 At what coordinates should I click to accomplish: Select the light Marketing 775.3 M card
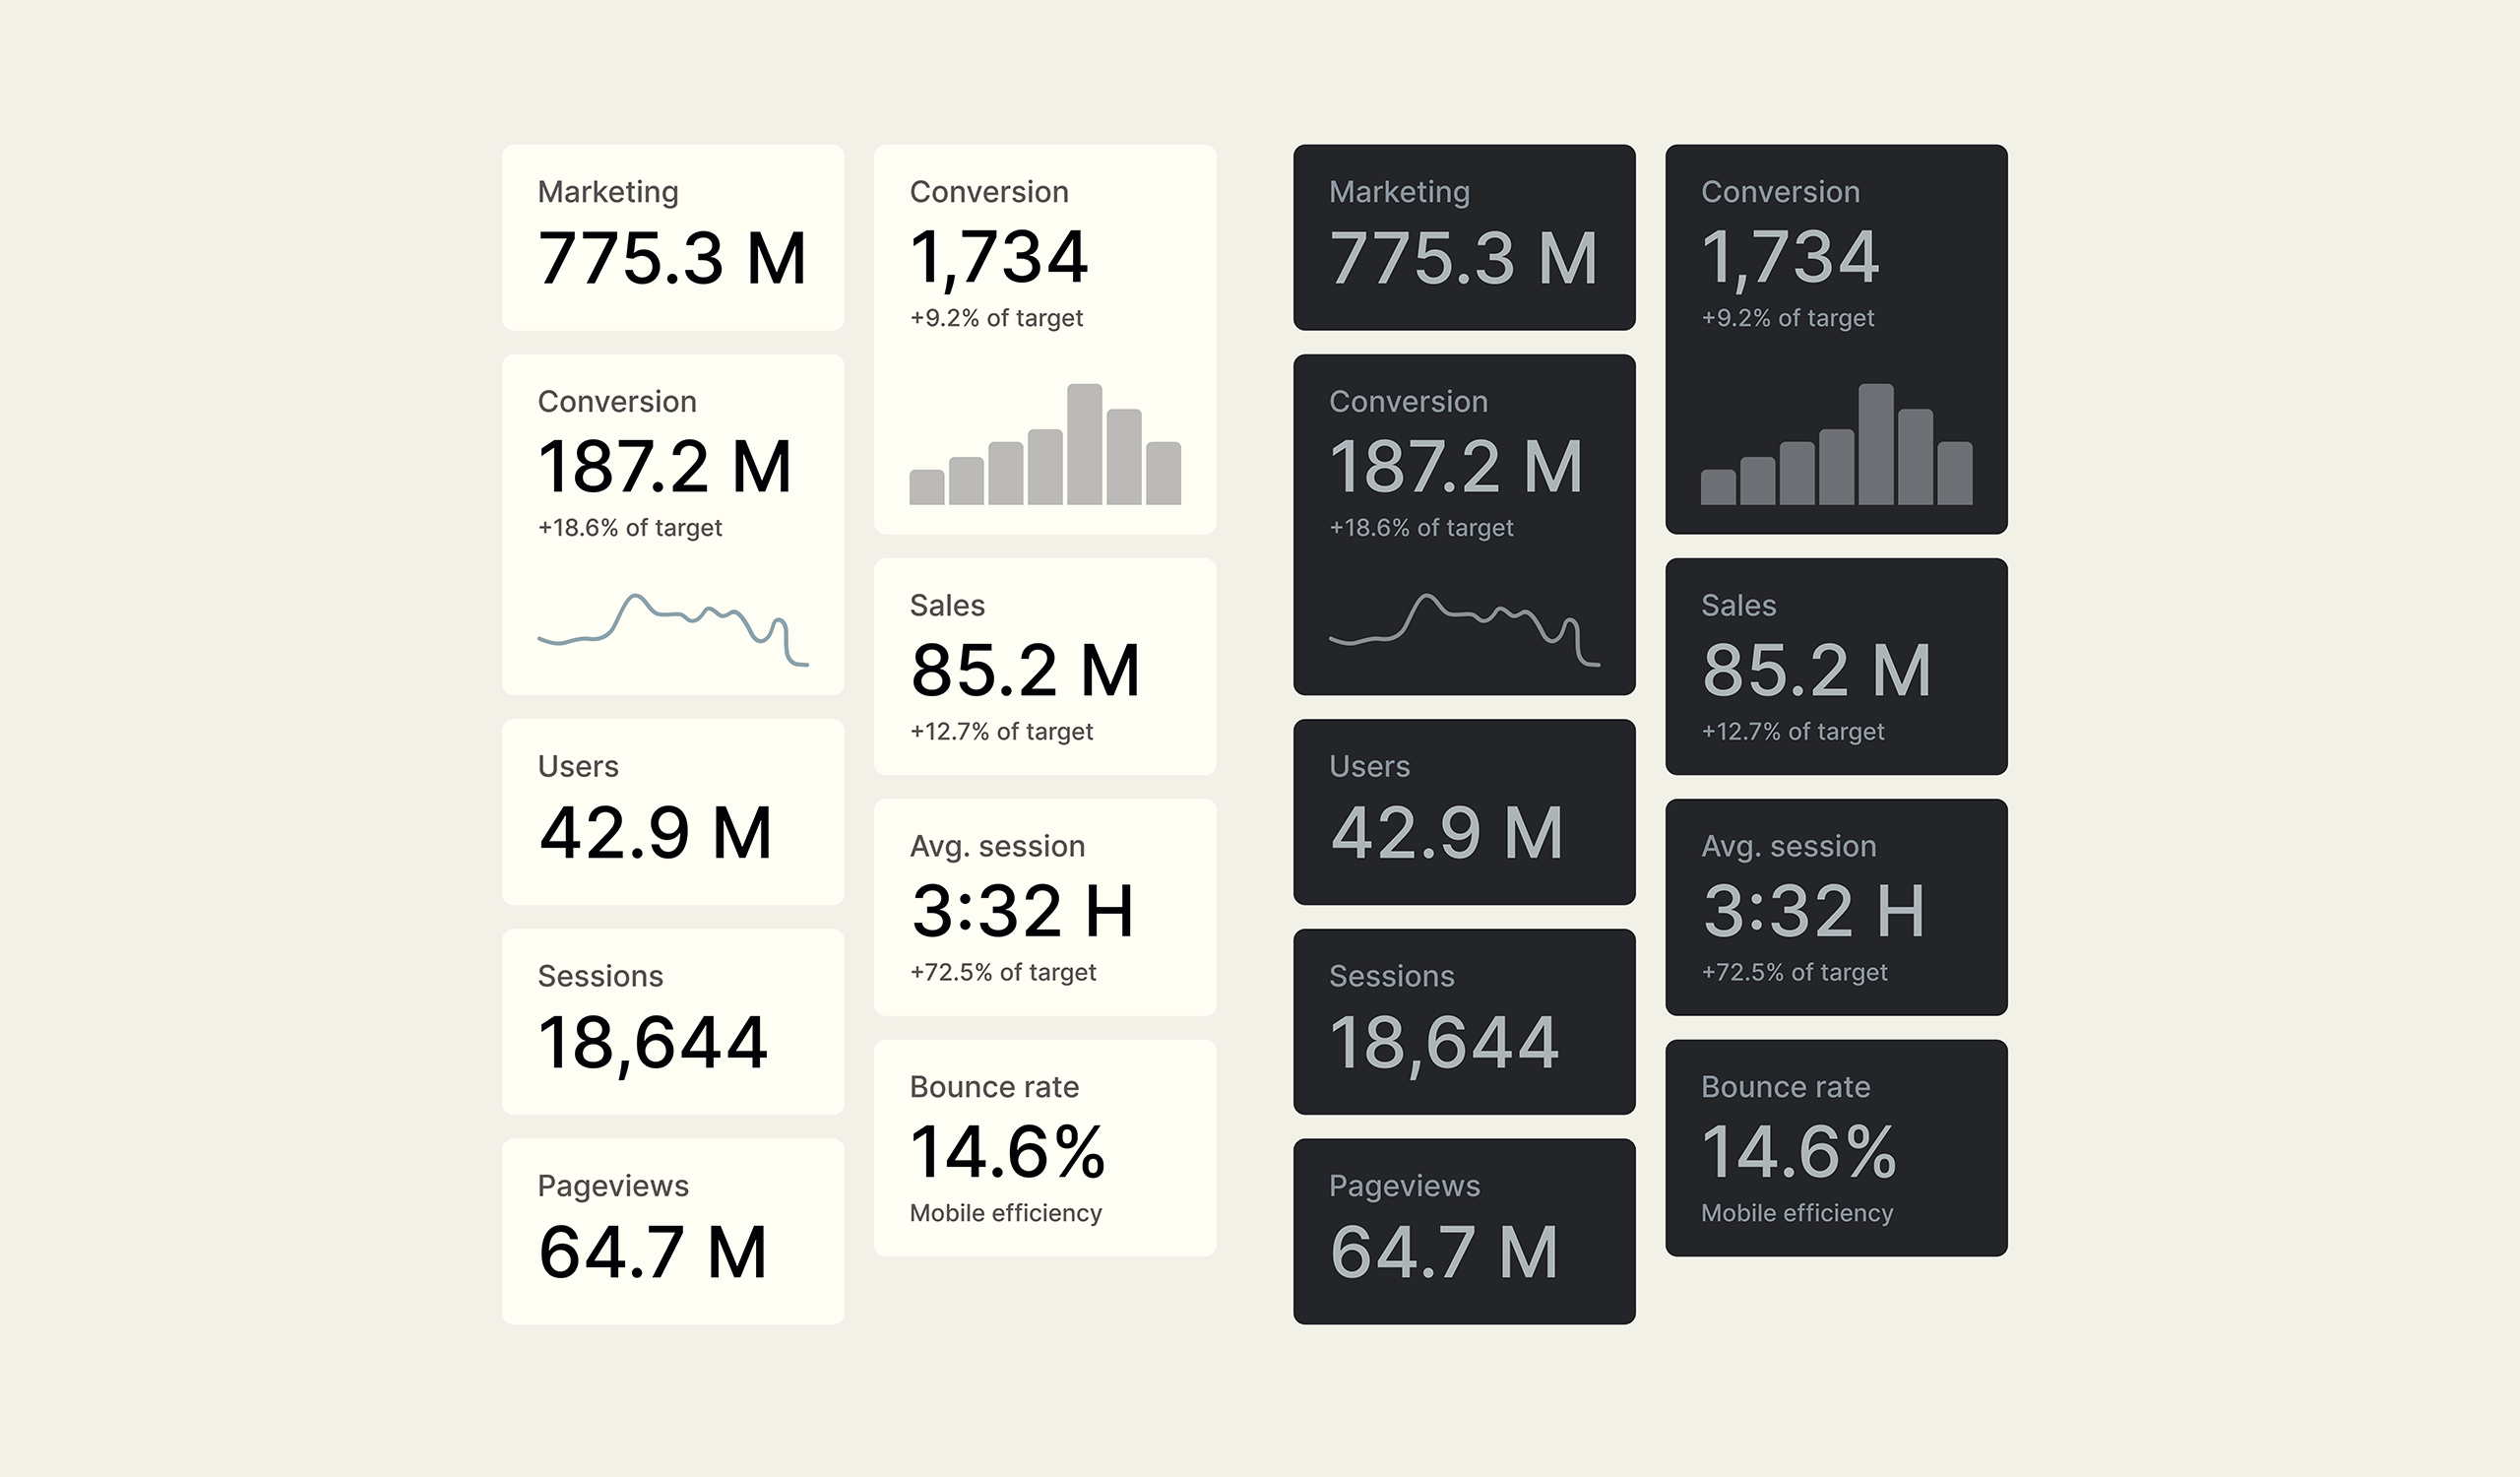[672, 237]
